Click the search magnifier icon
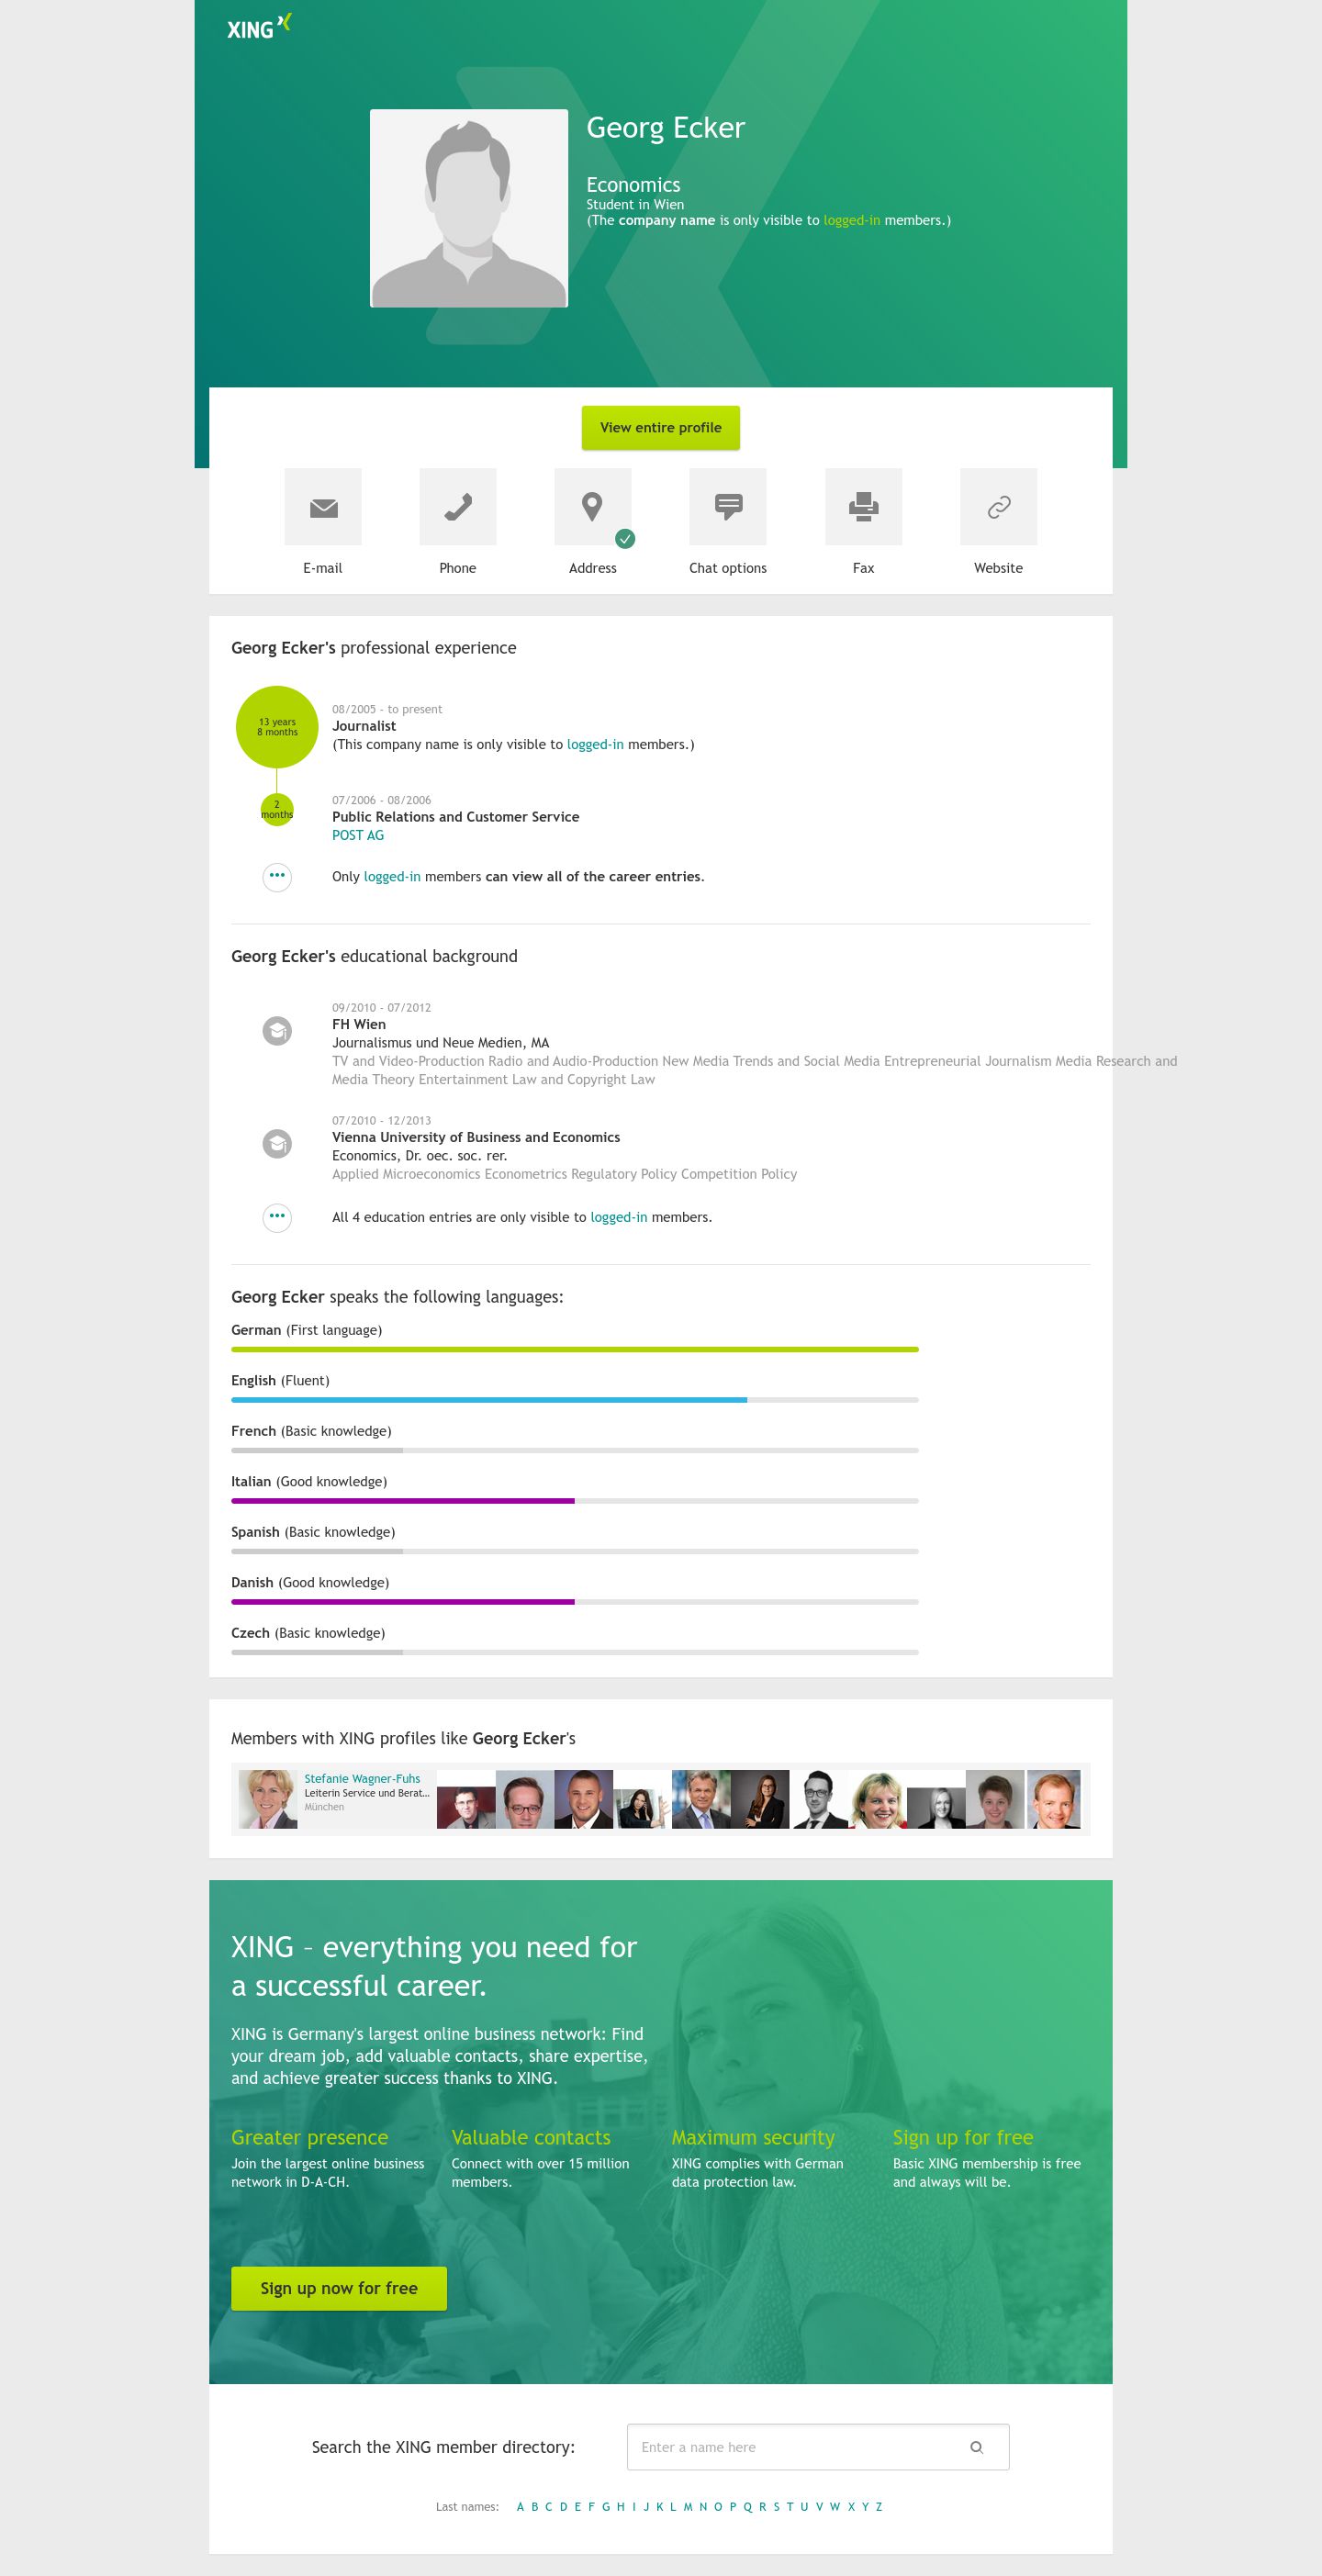This screenshot has width=1322, height=2576. point(977,2447)
